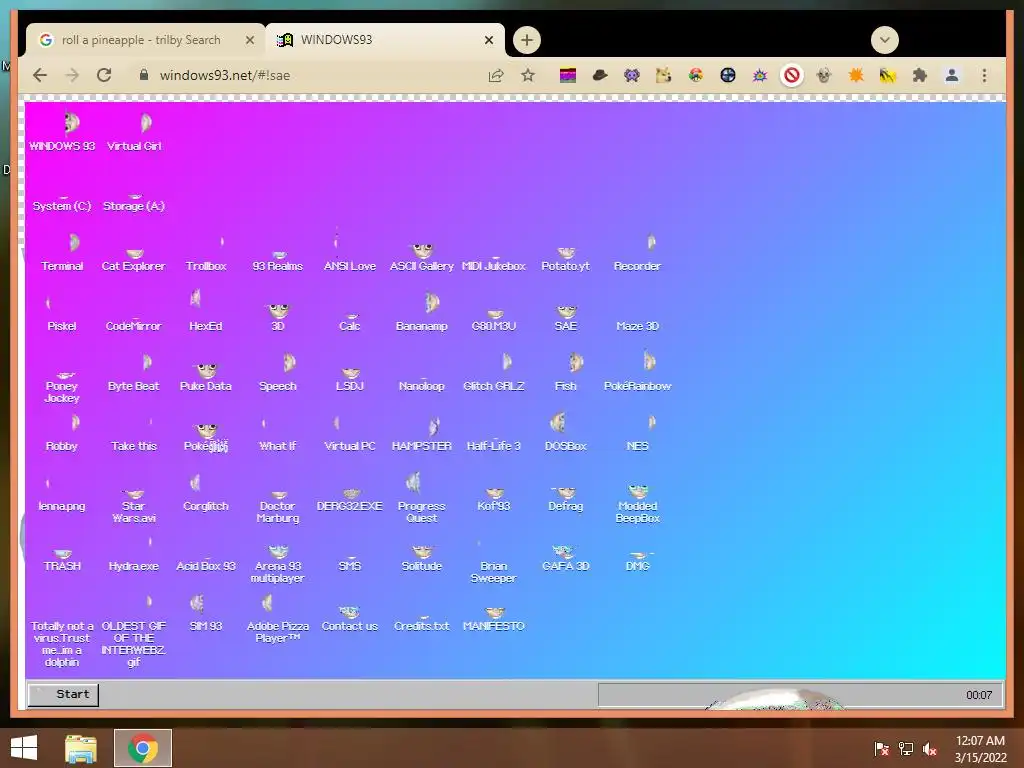Launch MIDI Jukebox icon

point(494,263)
